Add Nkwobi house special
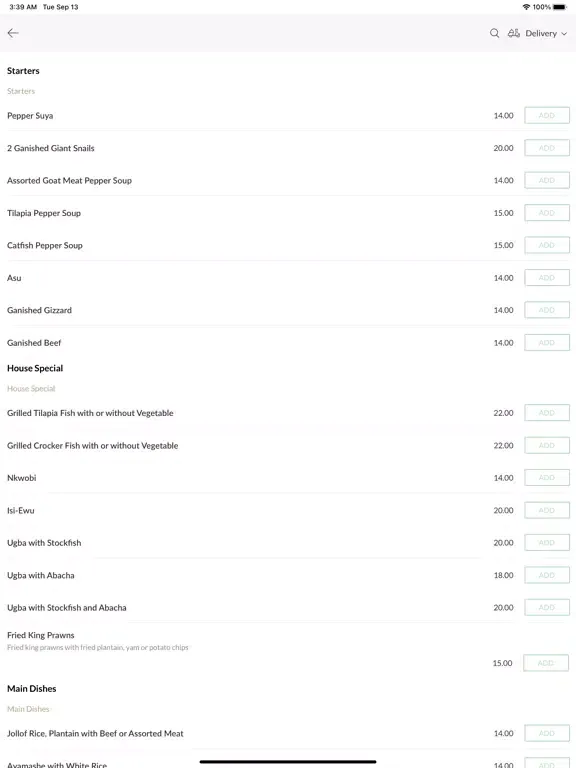 pyautogui.click(x=547, y=478)
